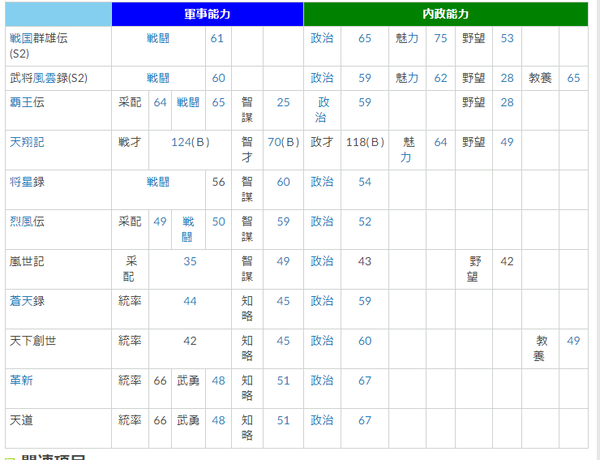Click 戦闘 link in 烈風伝 row
Viewport: 600px width, 460px height.
(x=188, y=229)
